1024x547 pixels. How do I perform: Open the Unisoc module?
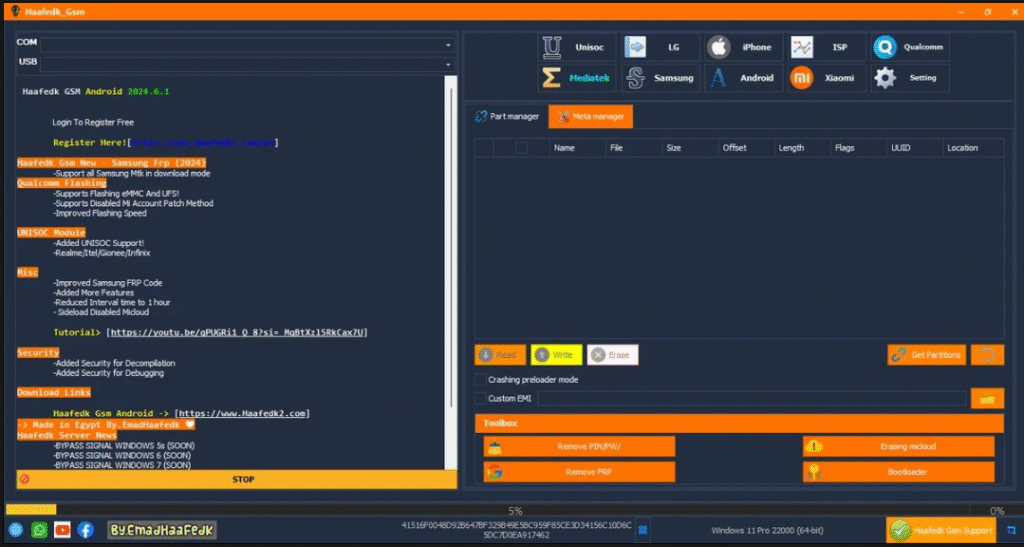pyautogui.click(x=577, y=47)
